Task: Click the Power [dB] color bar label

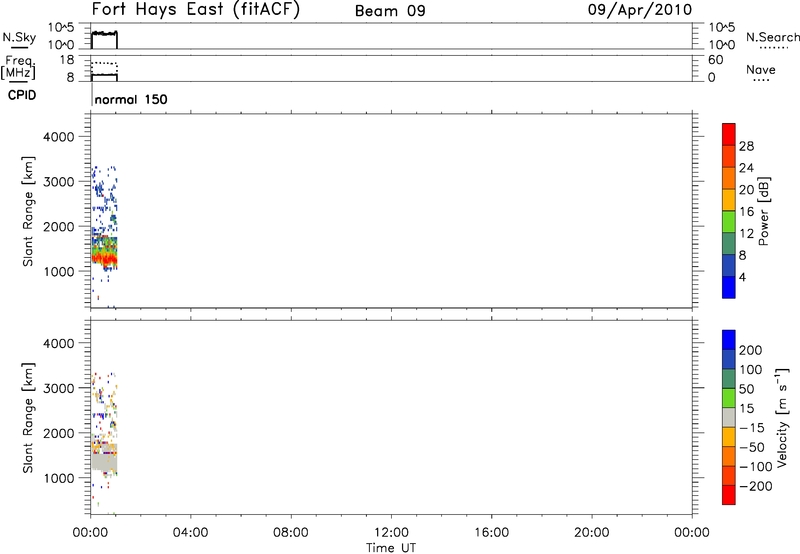Action: tap(763, 213)
